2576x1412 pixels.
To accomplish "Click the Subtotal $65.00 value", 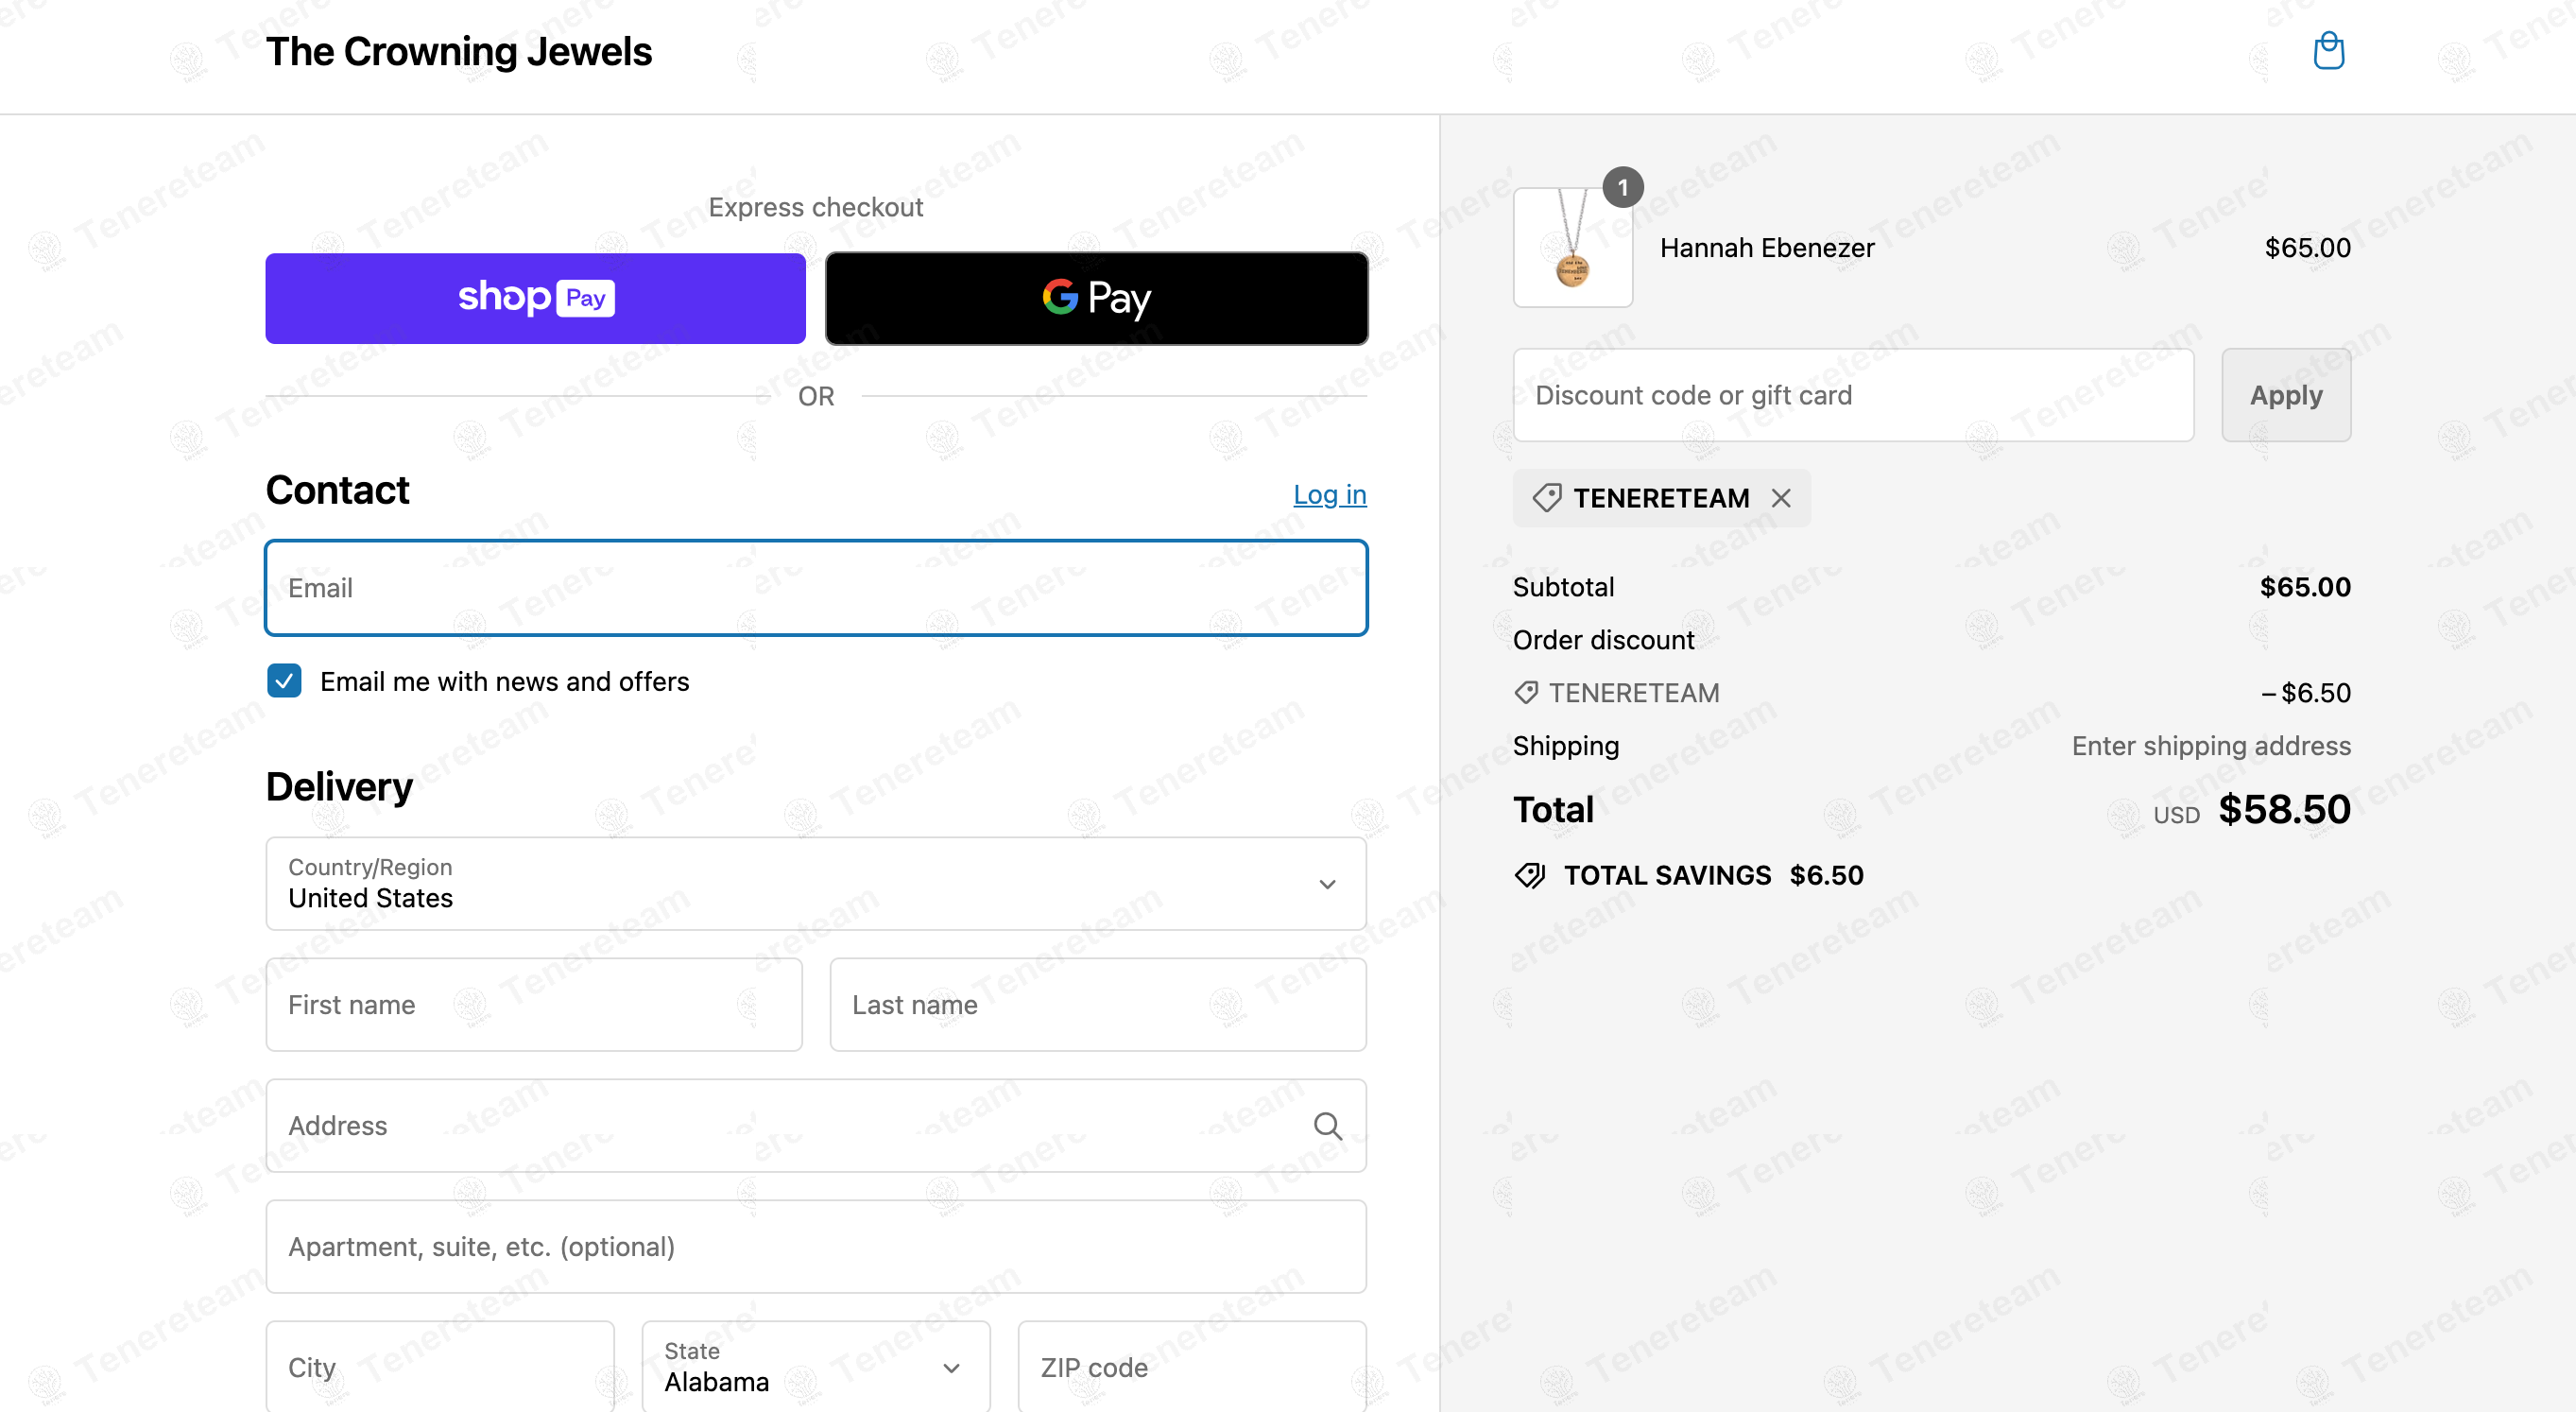I will (2305, 587).
